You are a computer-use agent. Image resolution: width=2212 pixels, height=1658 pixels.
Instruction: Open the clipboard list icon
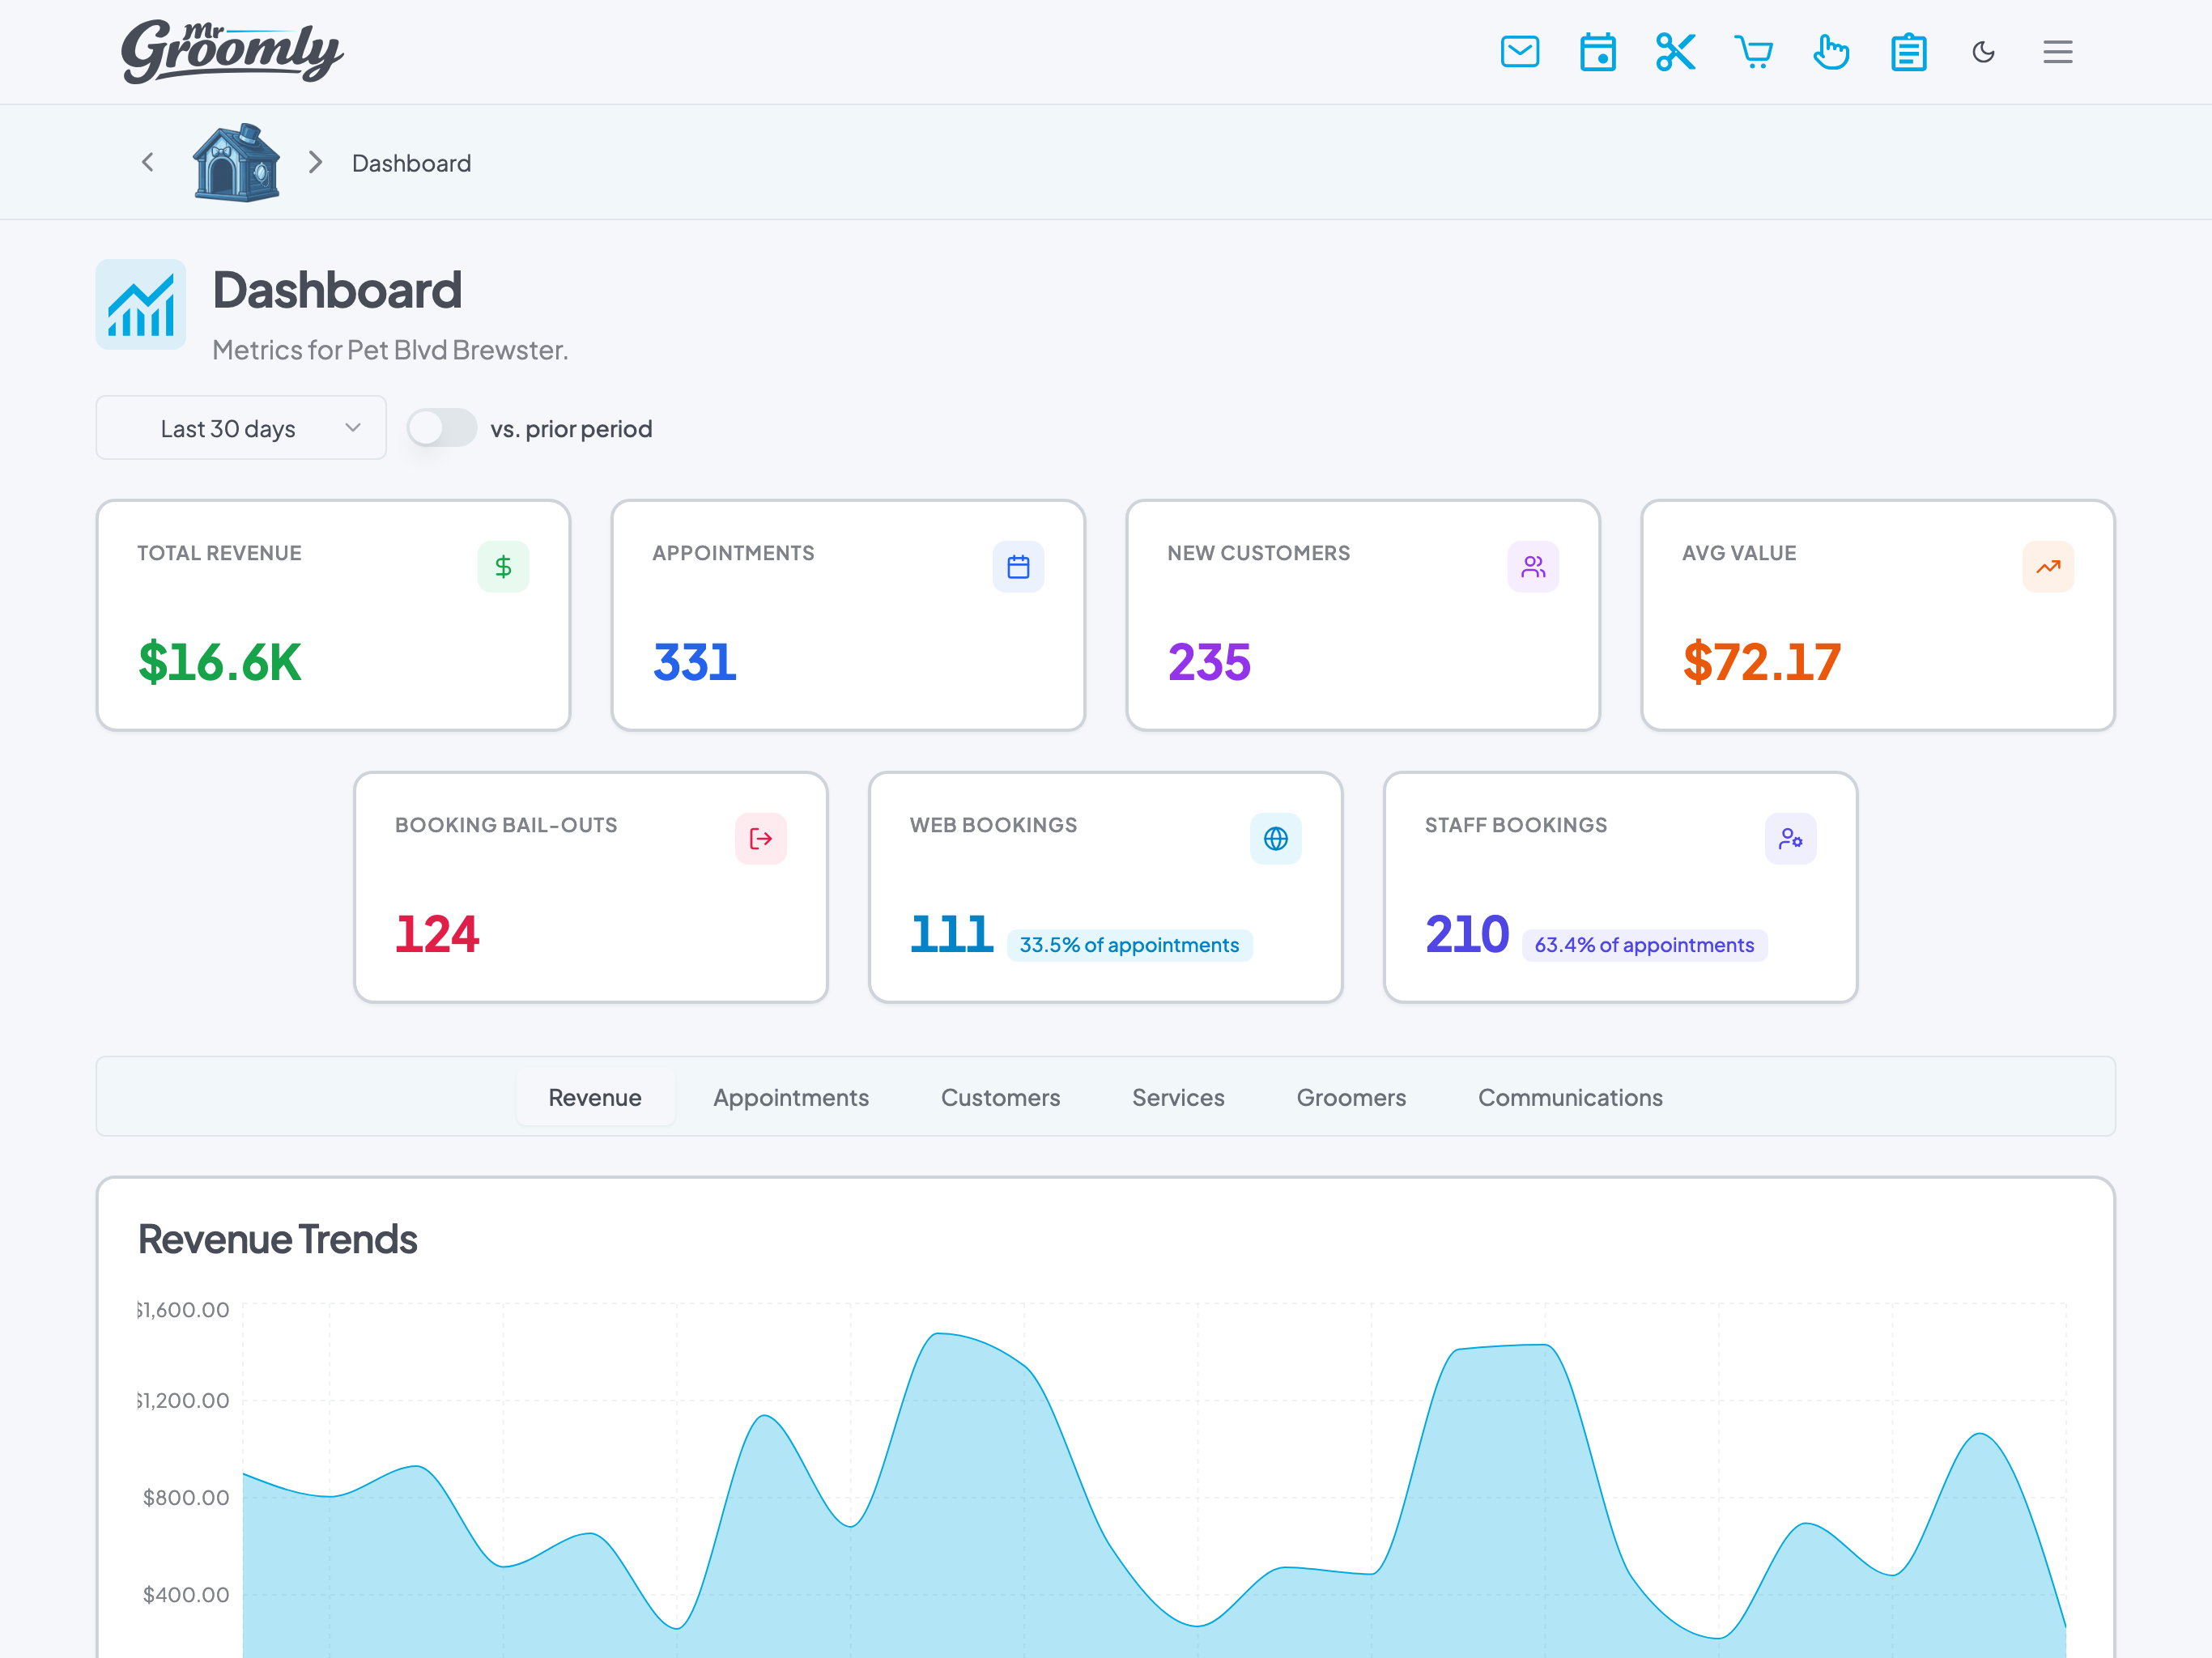pos(1908,52)
